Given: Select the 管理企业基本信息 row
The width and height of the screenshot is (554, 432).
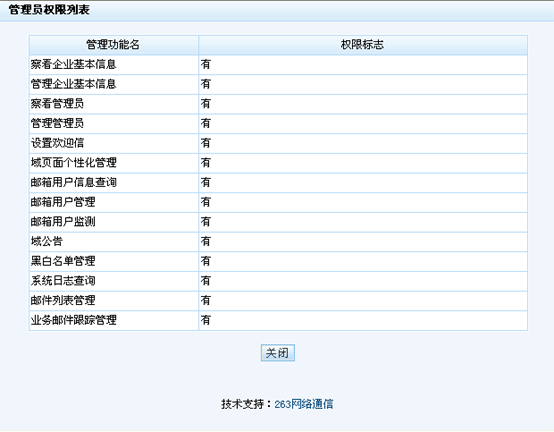Looking at the screenshot, I should pyautogui.click(x=278, y=84).
